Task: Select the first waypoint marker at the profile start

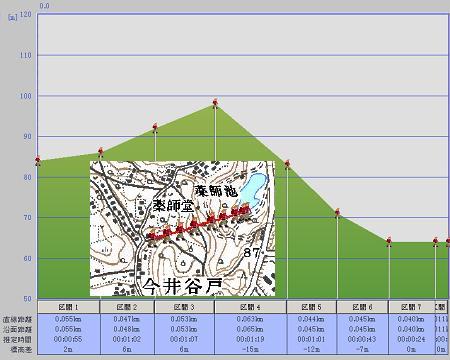Action: click(x=38, y=160)
